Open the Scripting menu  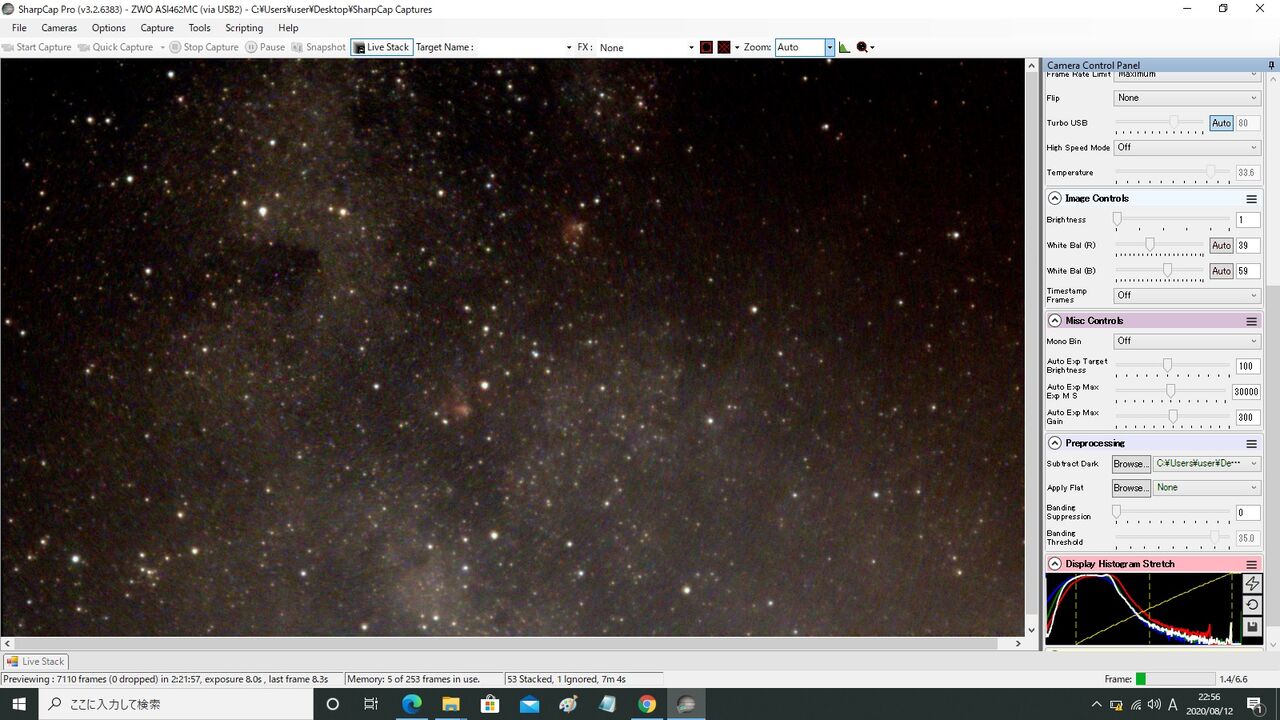244,28
